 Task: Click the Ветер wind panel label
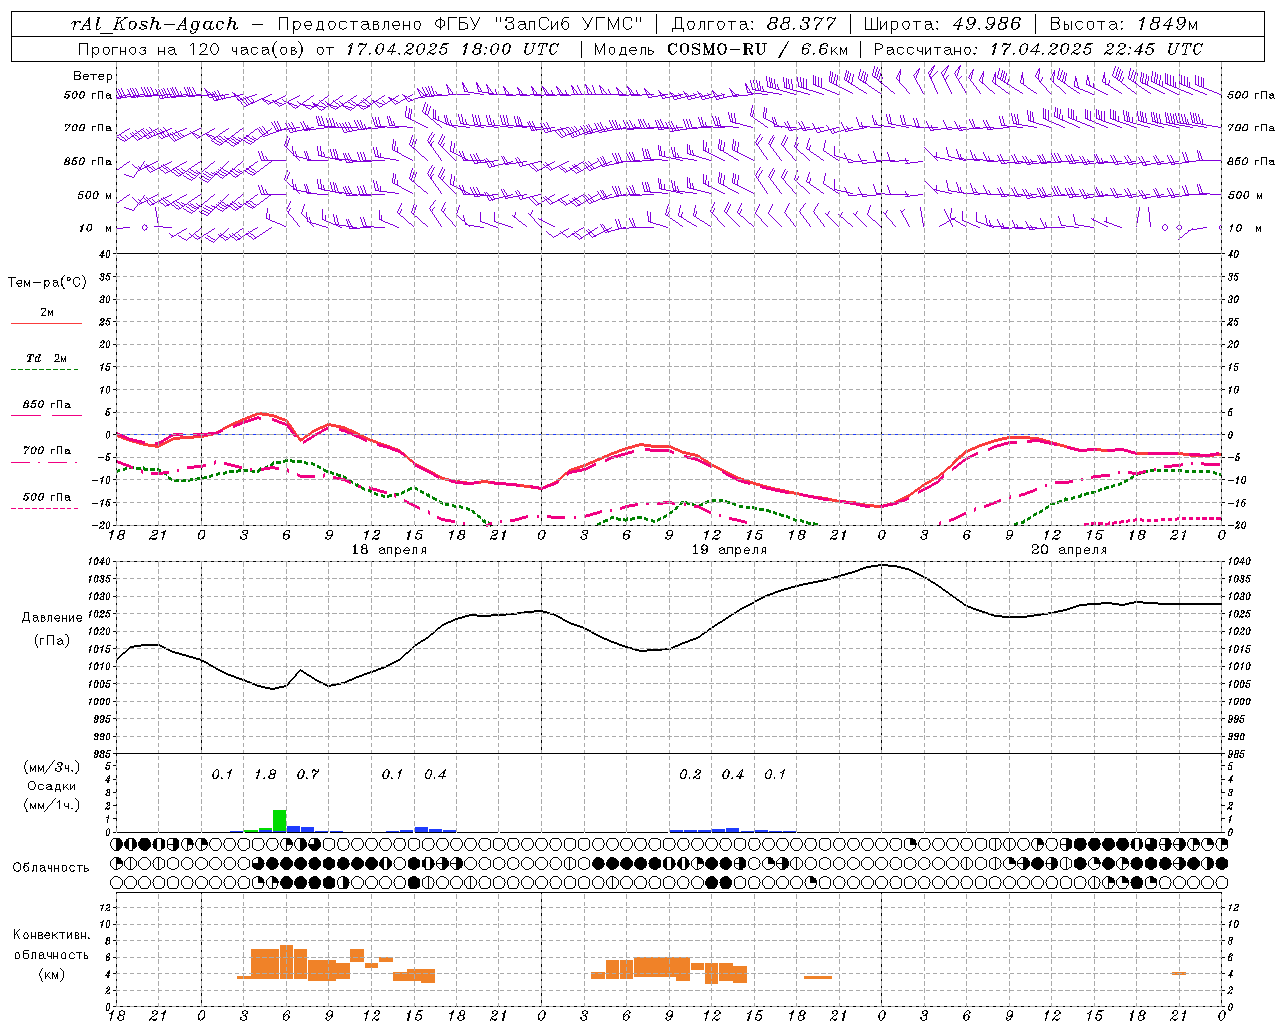93,76
